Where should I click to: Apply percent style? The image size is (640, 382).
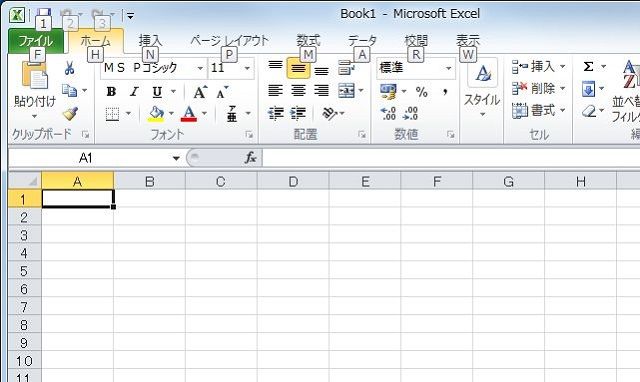(422, 92)
